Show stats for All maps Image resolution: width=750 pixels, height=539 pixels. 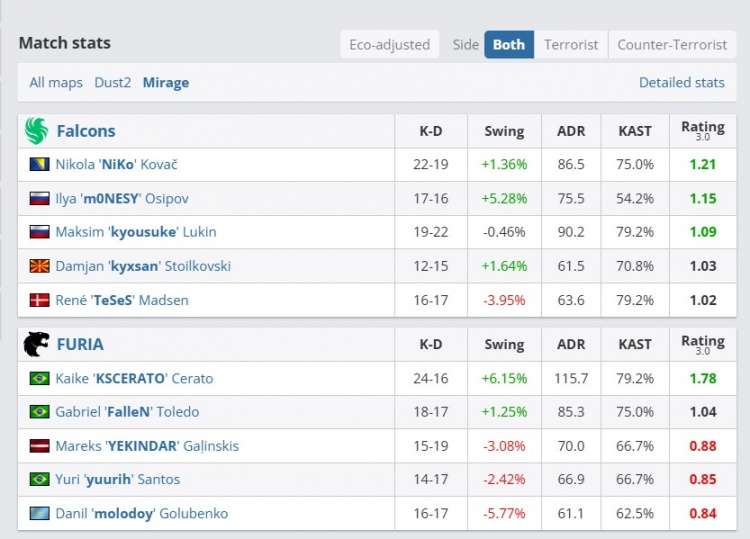point(56,82)
